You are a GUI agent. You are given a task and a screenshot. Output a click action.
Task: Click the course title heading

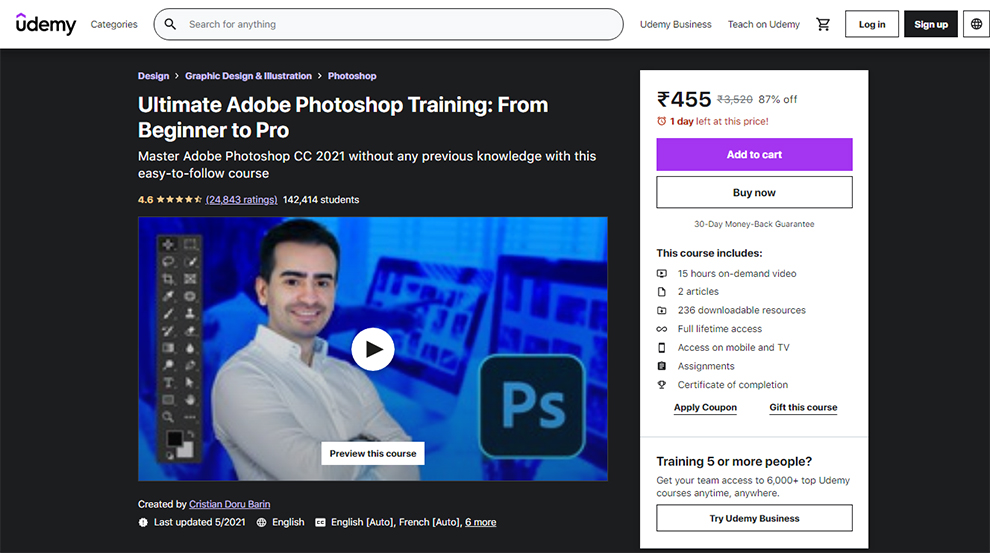(343, 117)
